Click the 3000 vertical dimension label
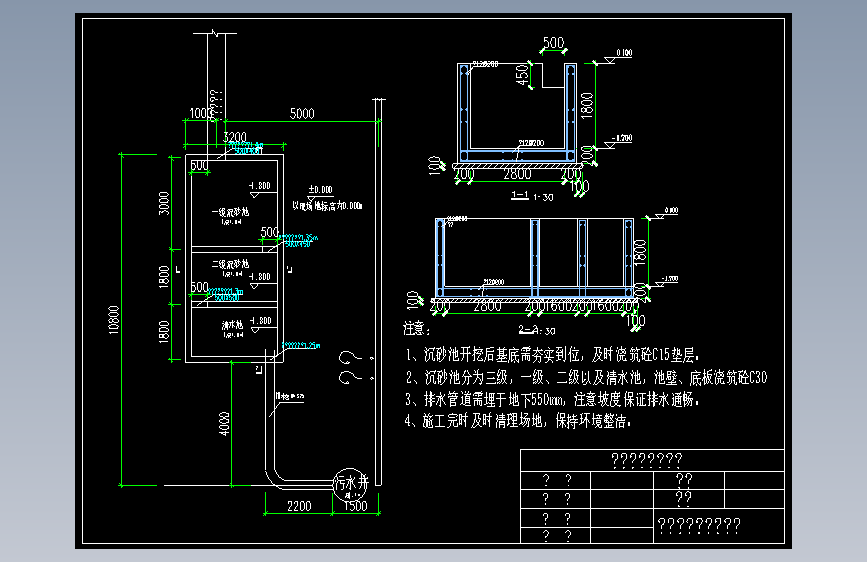Screen dimensions: 867x562 click(x=164, y=203)
